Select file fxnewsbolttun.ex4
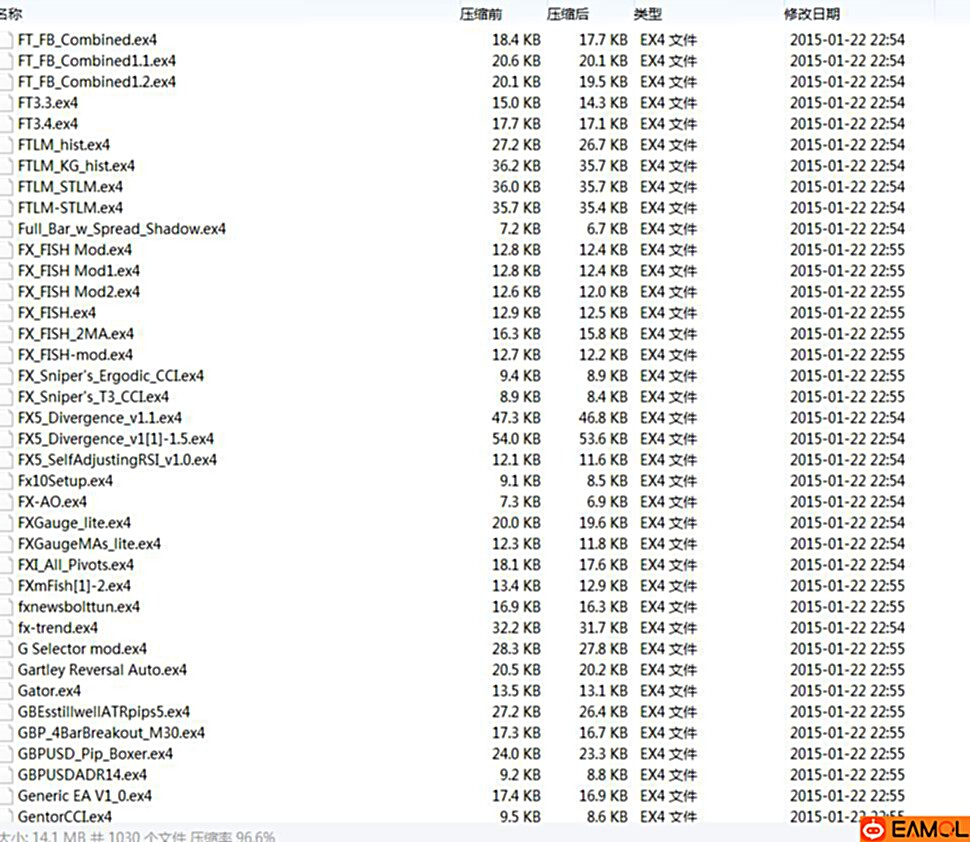Screen dimensions: 970x842 tap(79, 608)
